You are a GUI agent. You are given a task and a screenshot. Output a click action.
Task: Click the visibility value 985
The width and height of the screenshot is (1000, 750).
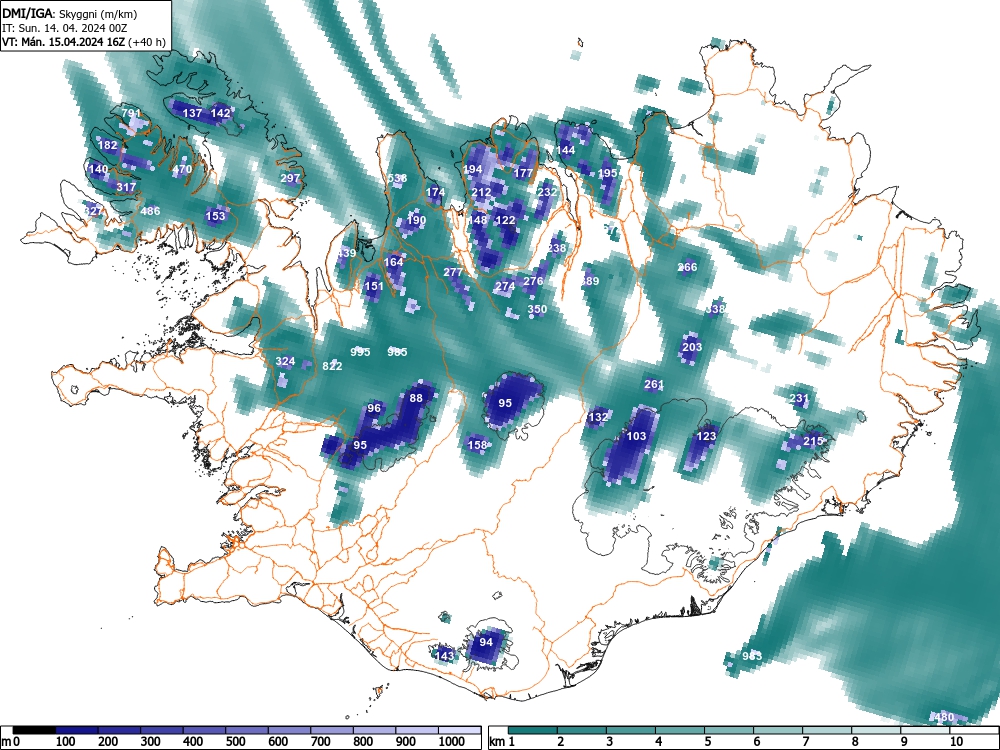click(397, 351)
